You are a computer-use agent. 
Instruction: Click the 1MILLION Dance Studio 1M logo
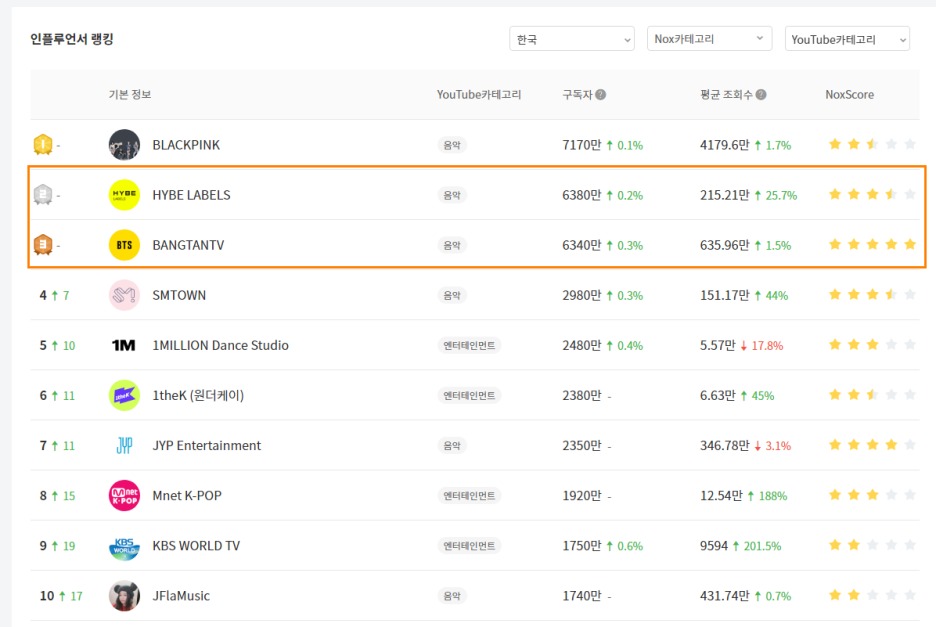[124, 345]
